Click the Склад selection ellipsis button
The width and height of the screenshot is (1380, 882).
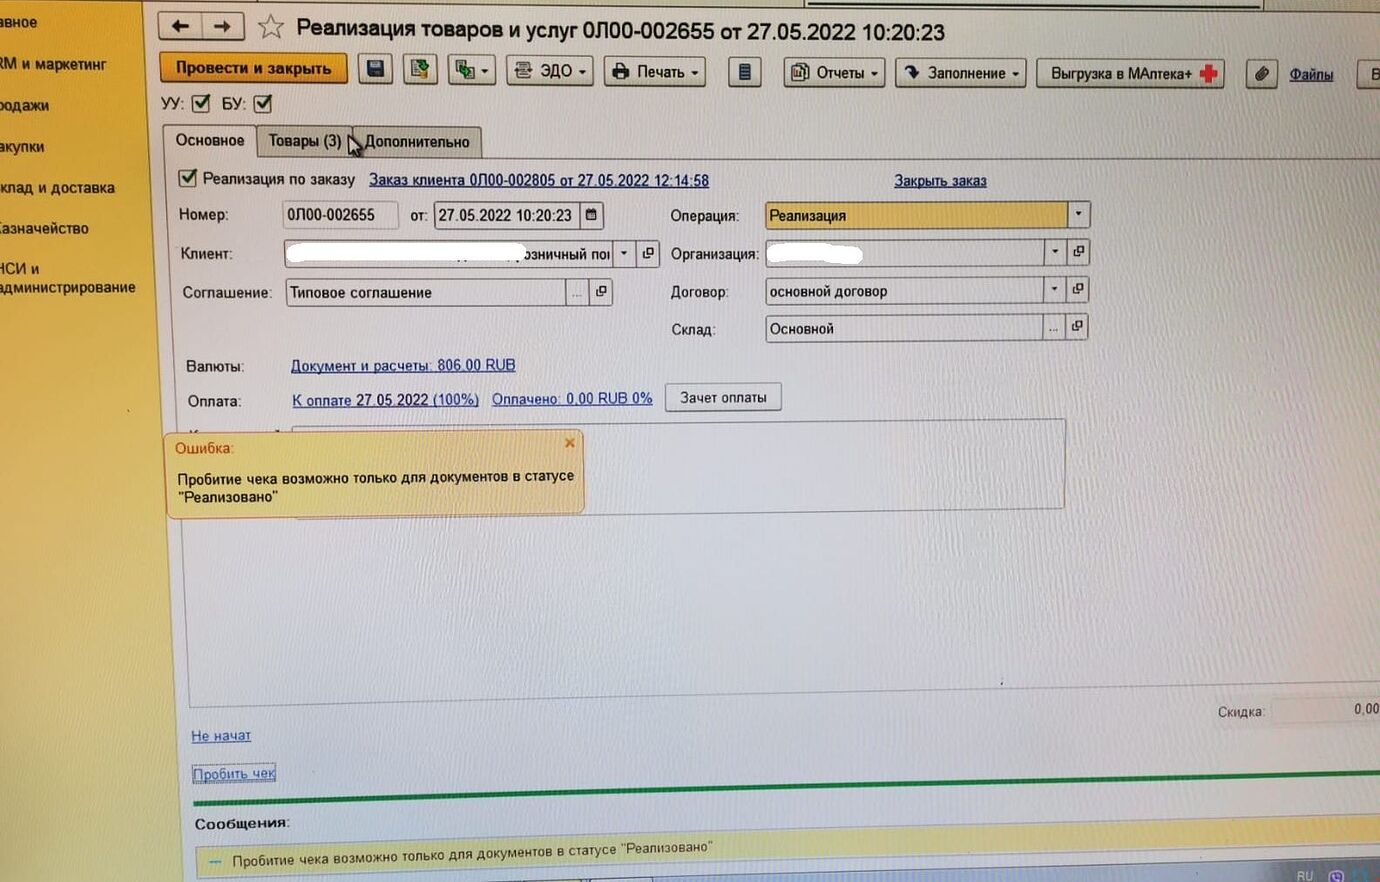point(1054,327)
